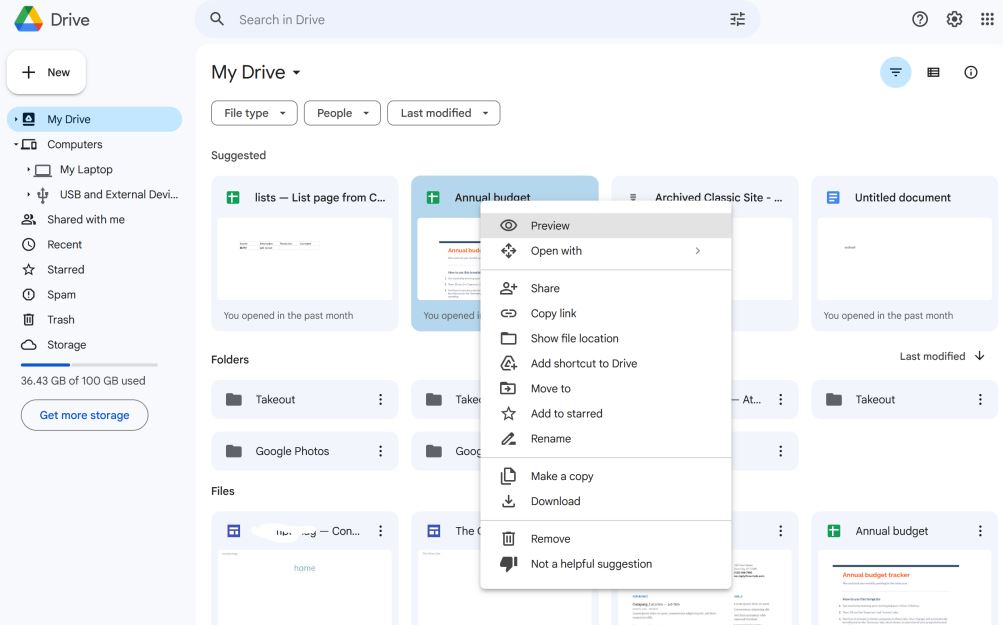Go to Starred in the sidebar
1003x625 pixels.
tap(65, 269)
